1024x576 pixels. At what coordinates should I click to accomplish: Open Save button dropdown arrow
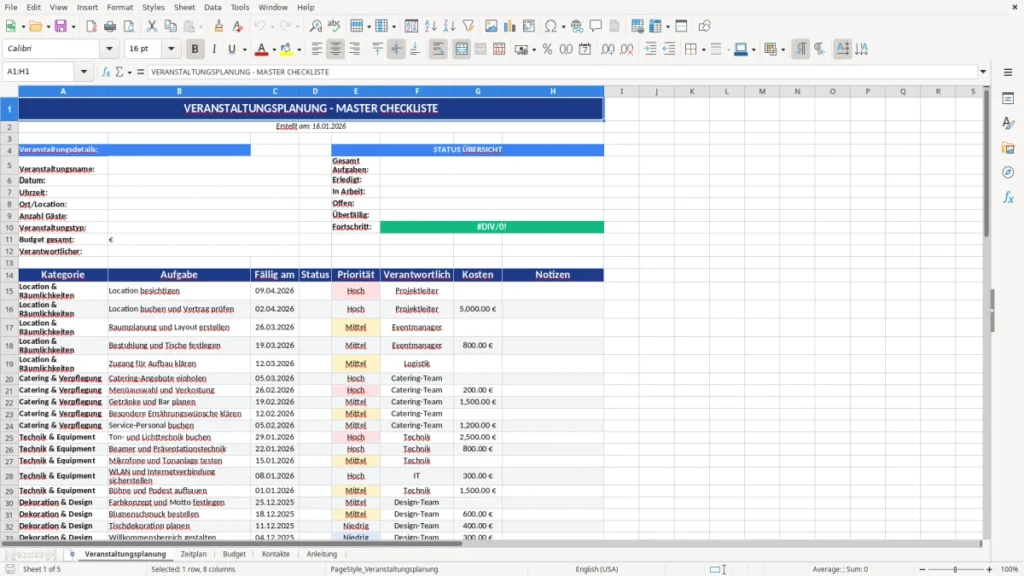(73, 27)
